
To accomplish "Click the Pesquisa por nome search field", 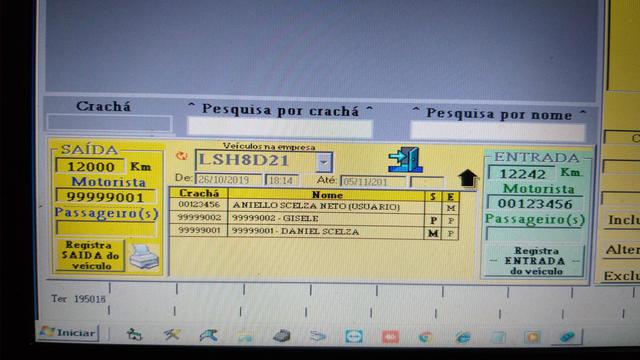I will (x=498, y=131).
